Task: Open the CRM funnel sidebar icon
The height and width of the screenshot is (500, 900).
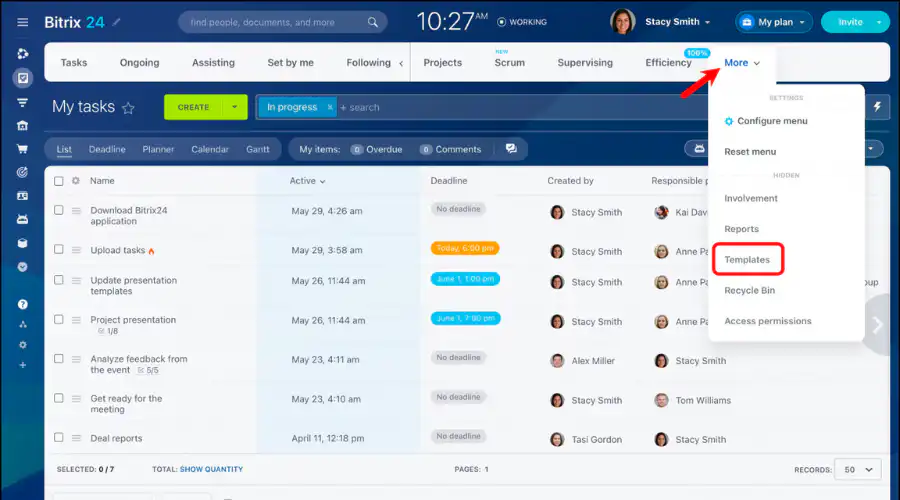Action: (x=22, y=103)
